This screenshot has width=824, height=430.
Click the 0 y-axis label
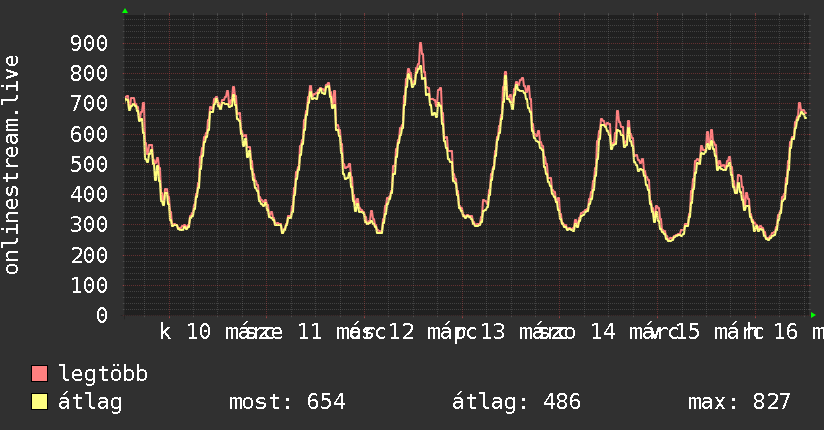pyautogui.click(x=102, y=315)
